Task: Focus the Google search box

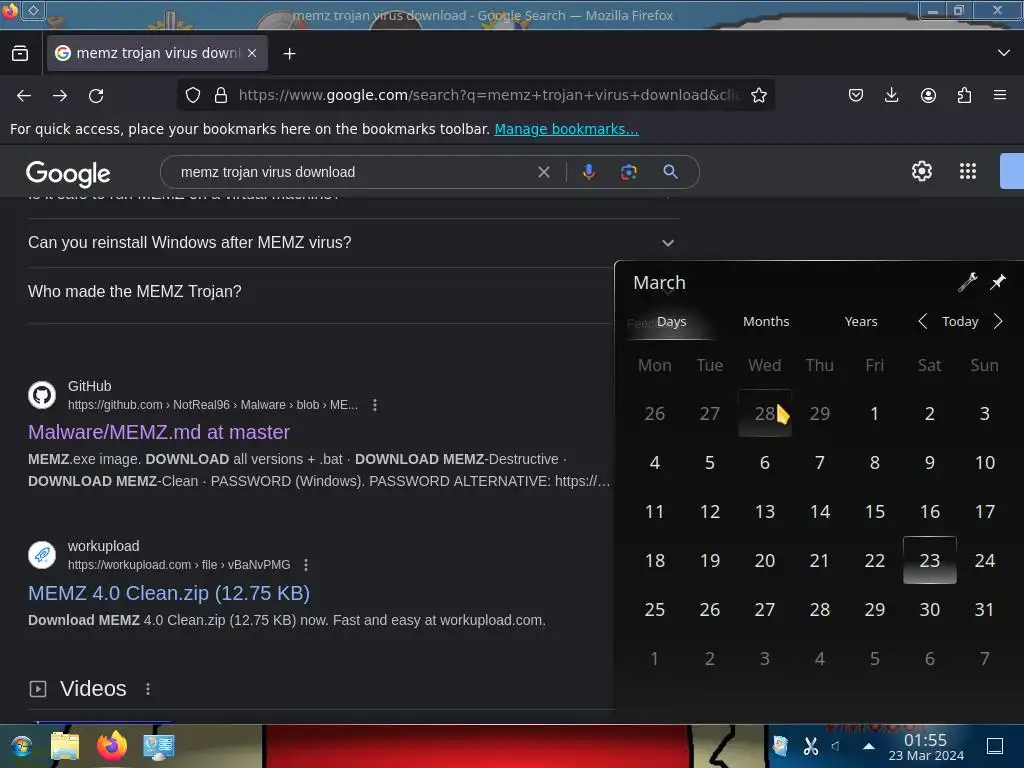Action: (x=353, y=172)
